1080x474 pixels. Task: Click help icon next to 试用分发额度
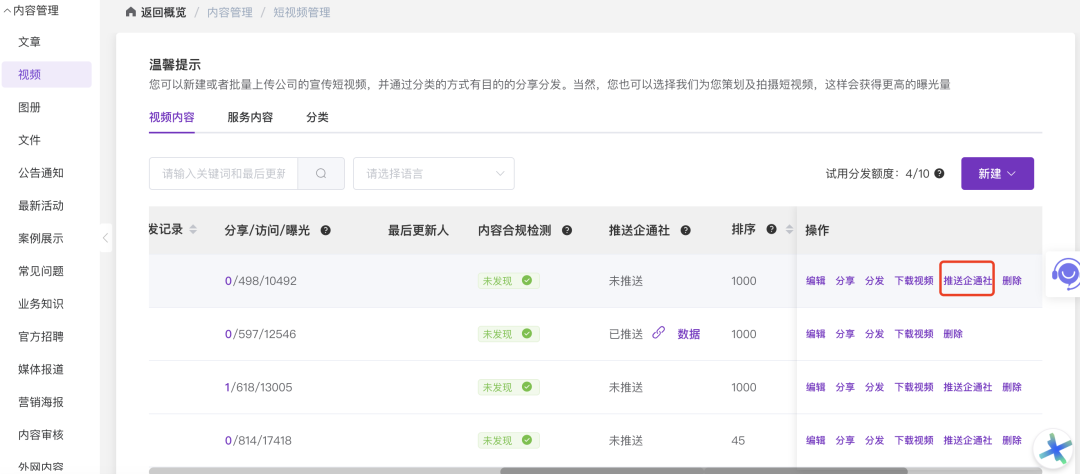coord(939,174)
